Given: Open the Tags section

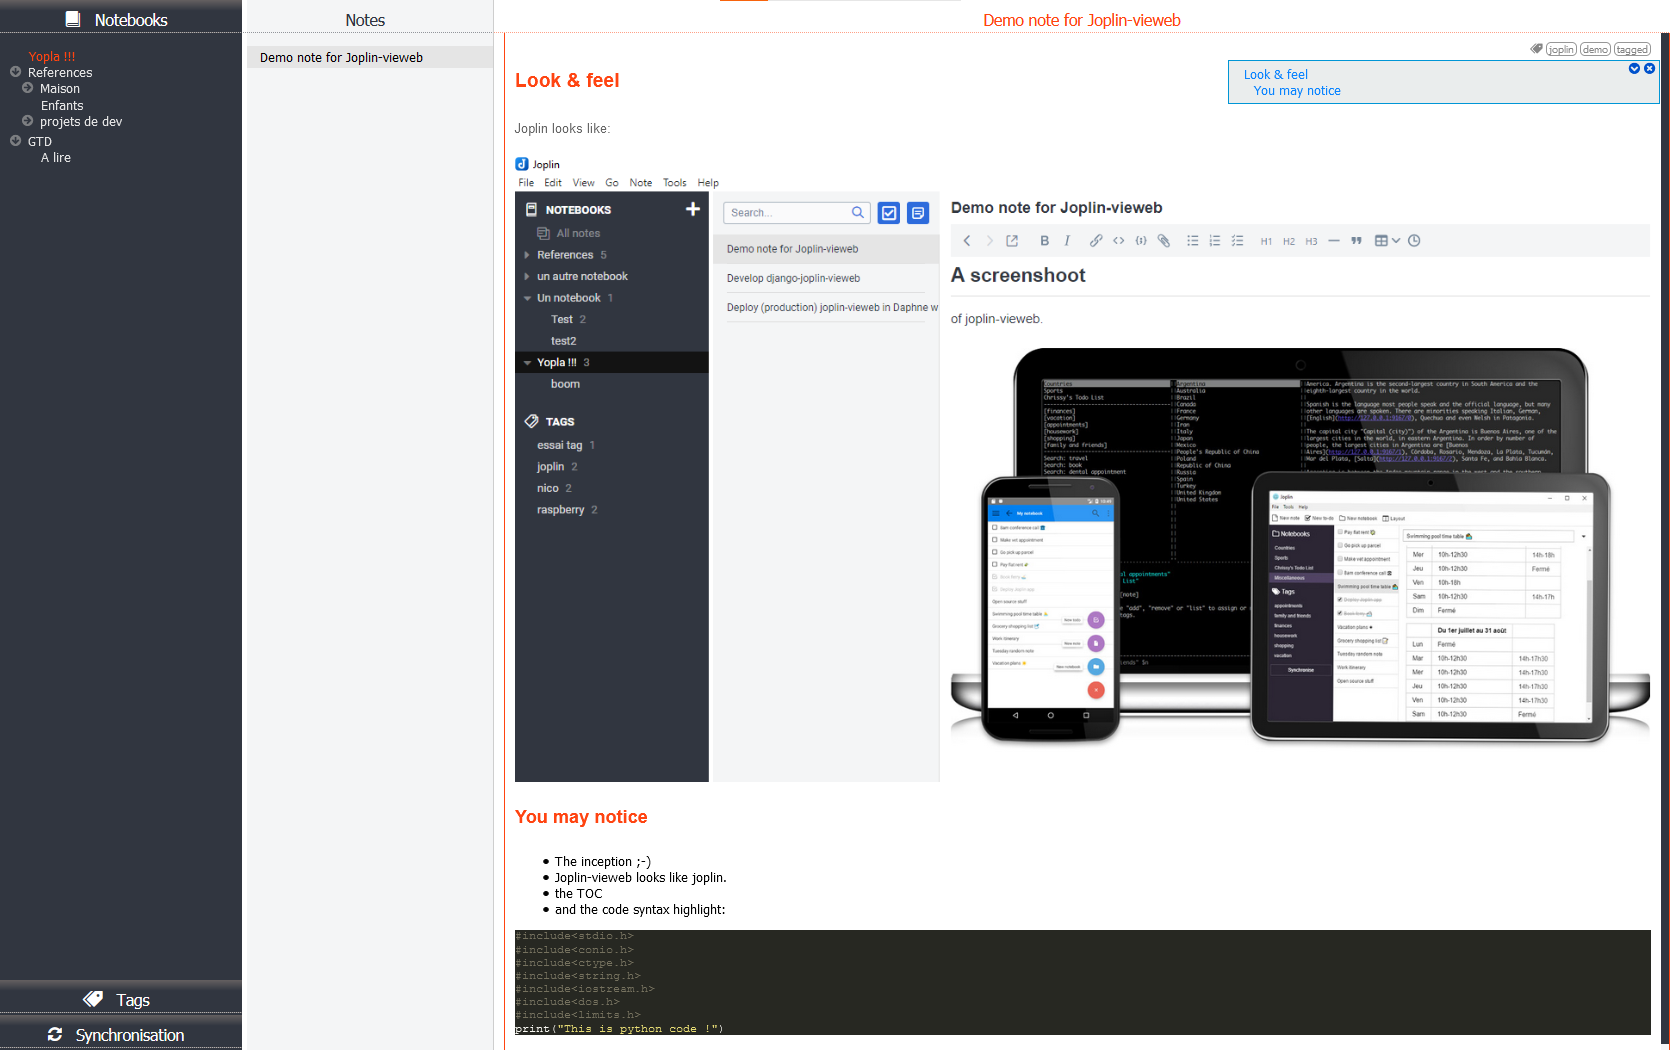Looking at the screenshot, I should pyautogui.click(x=121, y=999).
